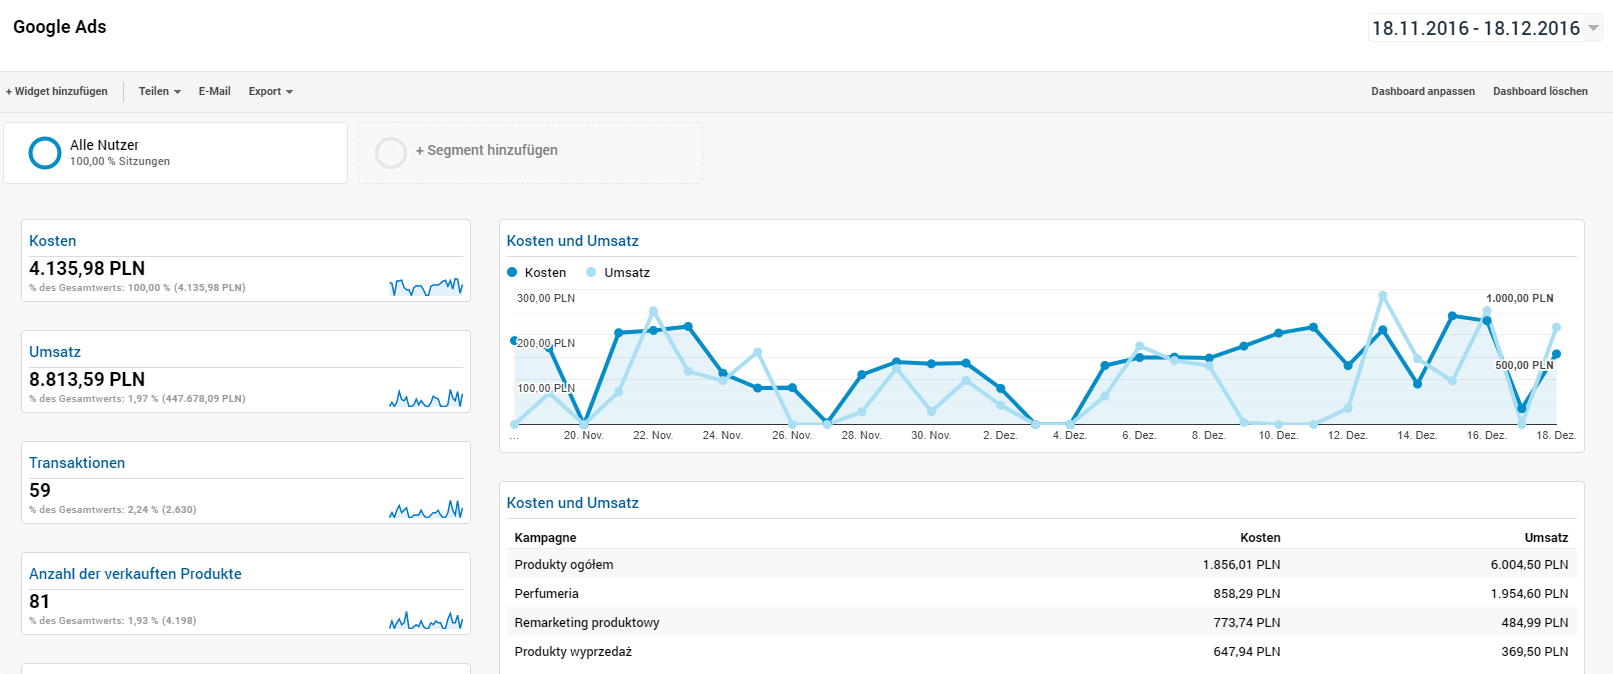Click the 4. Dez. axis label
1613x674 pixels.
click(x=1070, y=435)
